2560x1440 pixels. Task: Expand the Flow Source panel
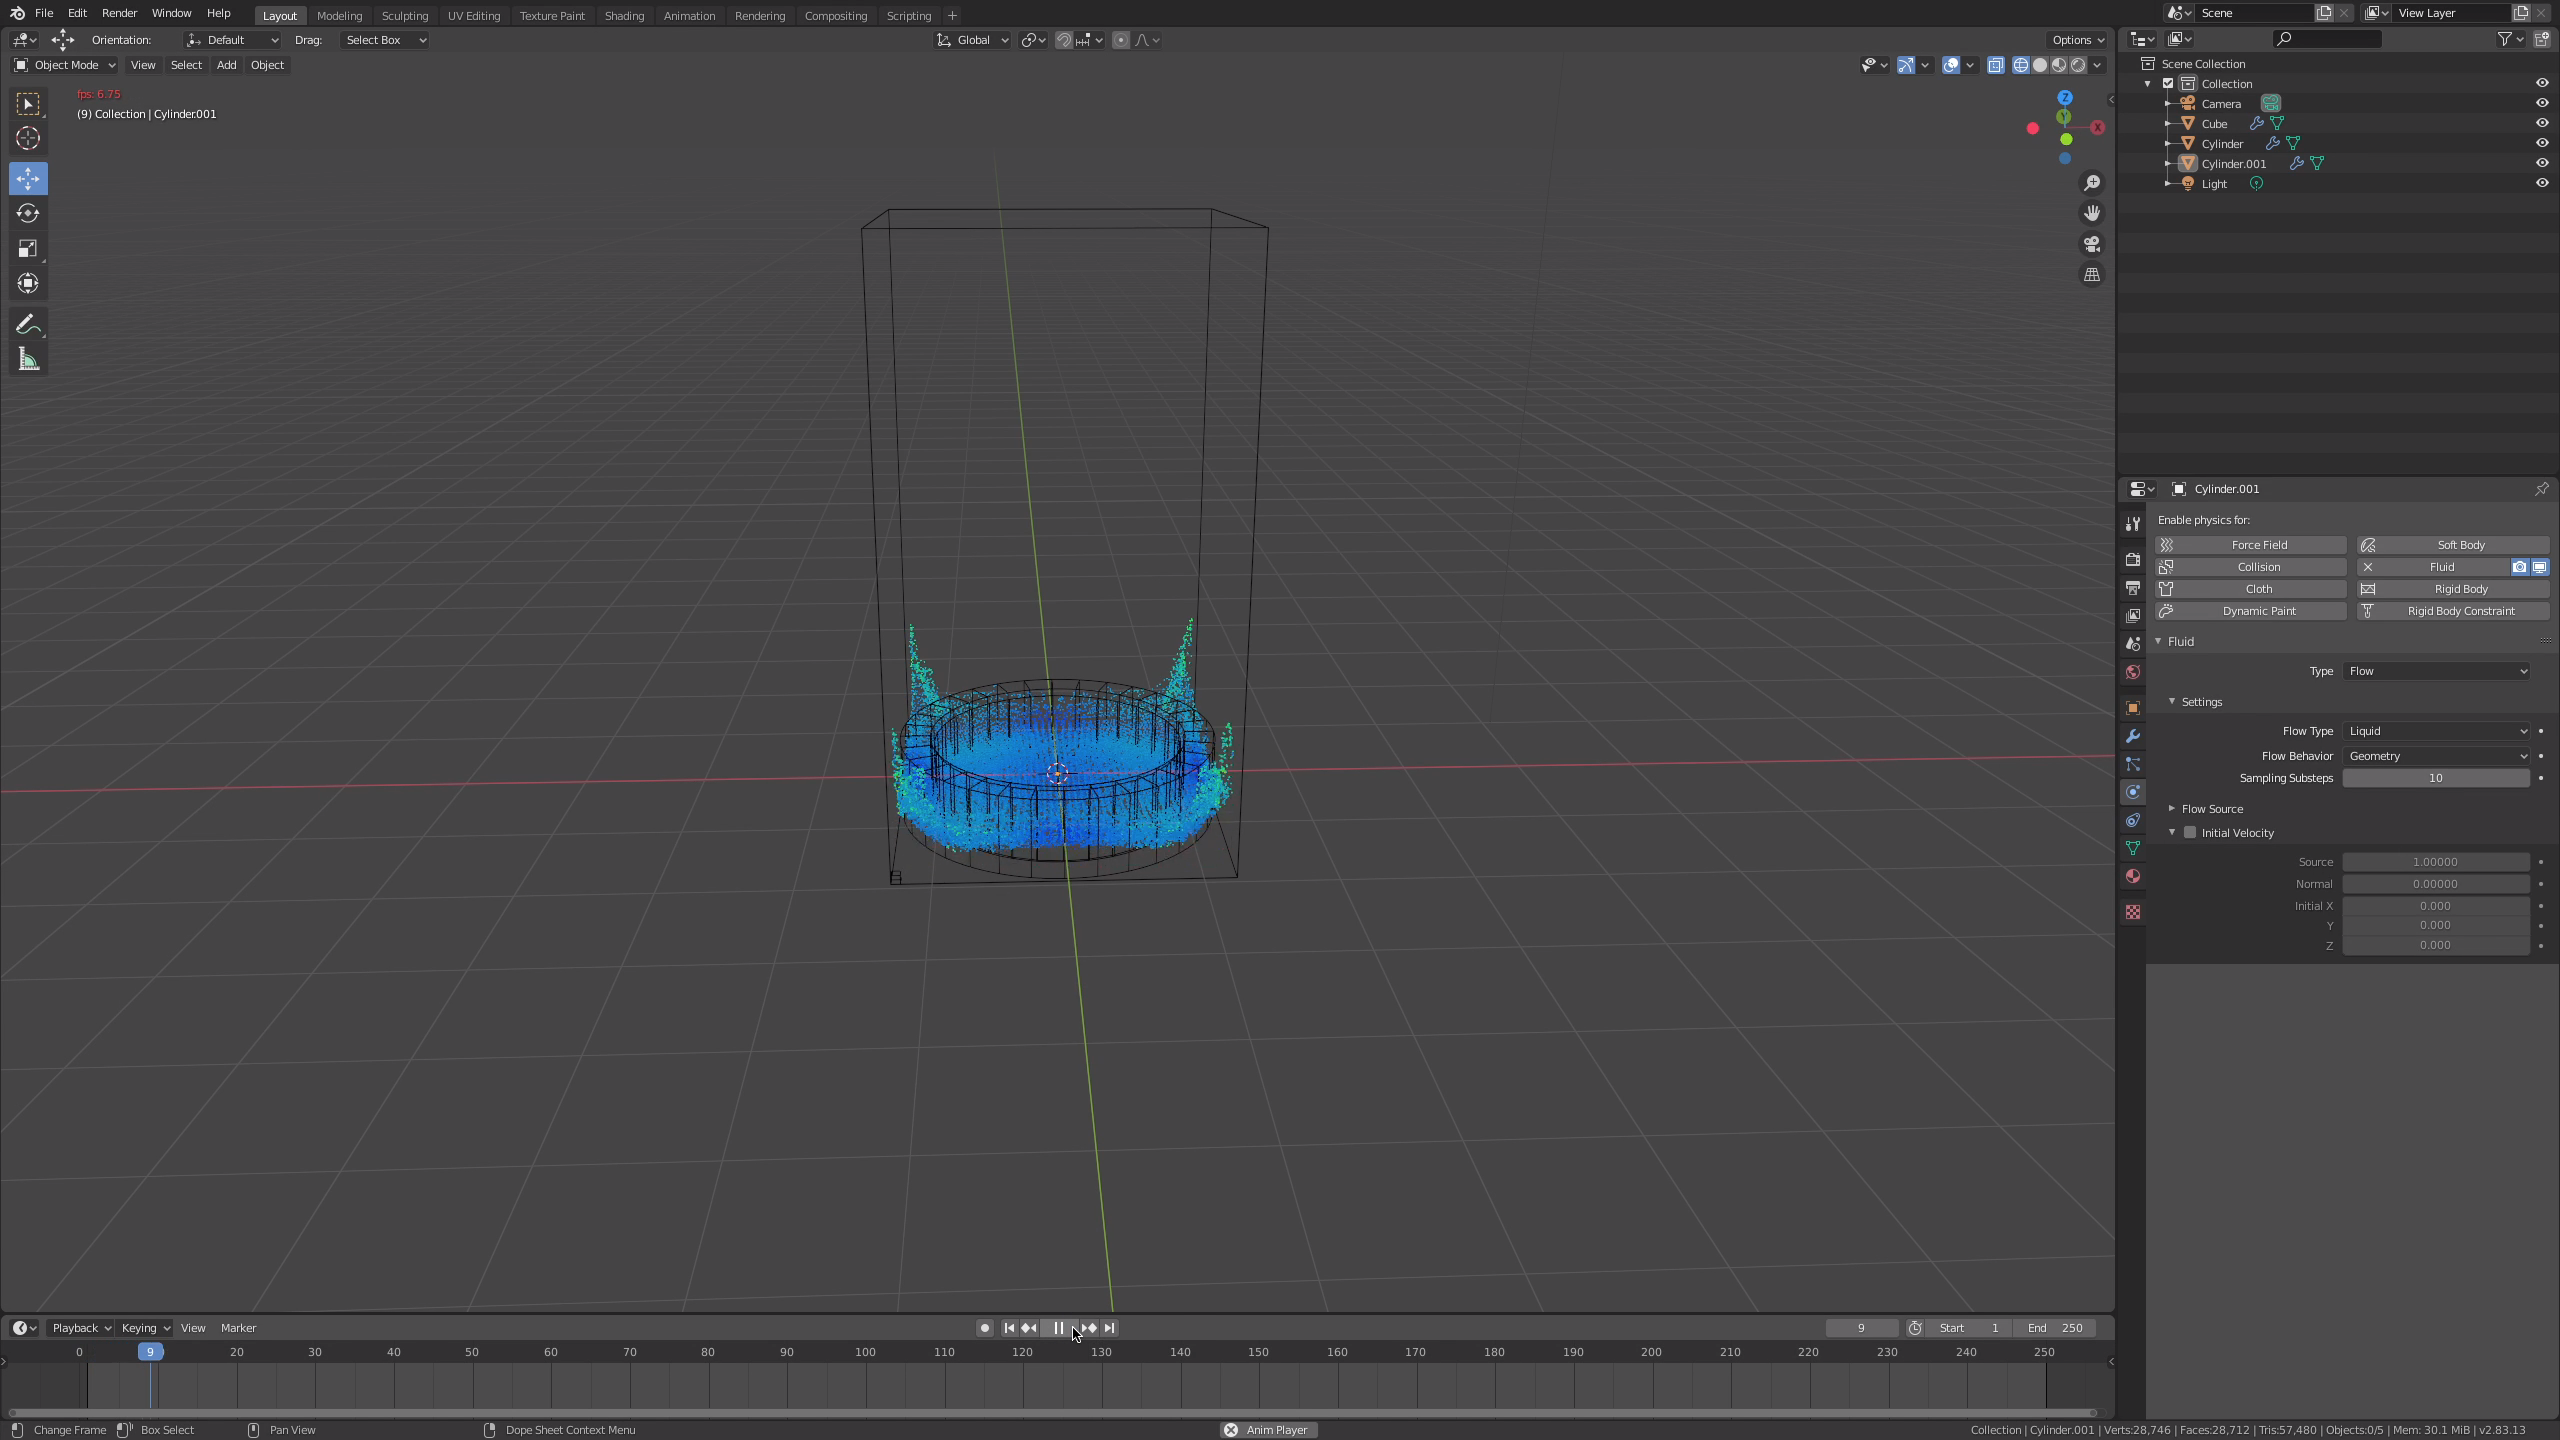pyautogui.click(x=2211, y=809)
